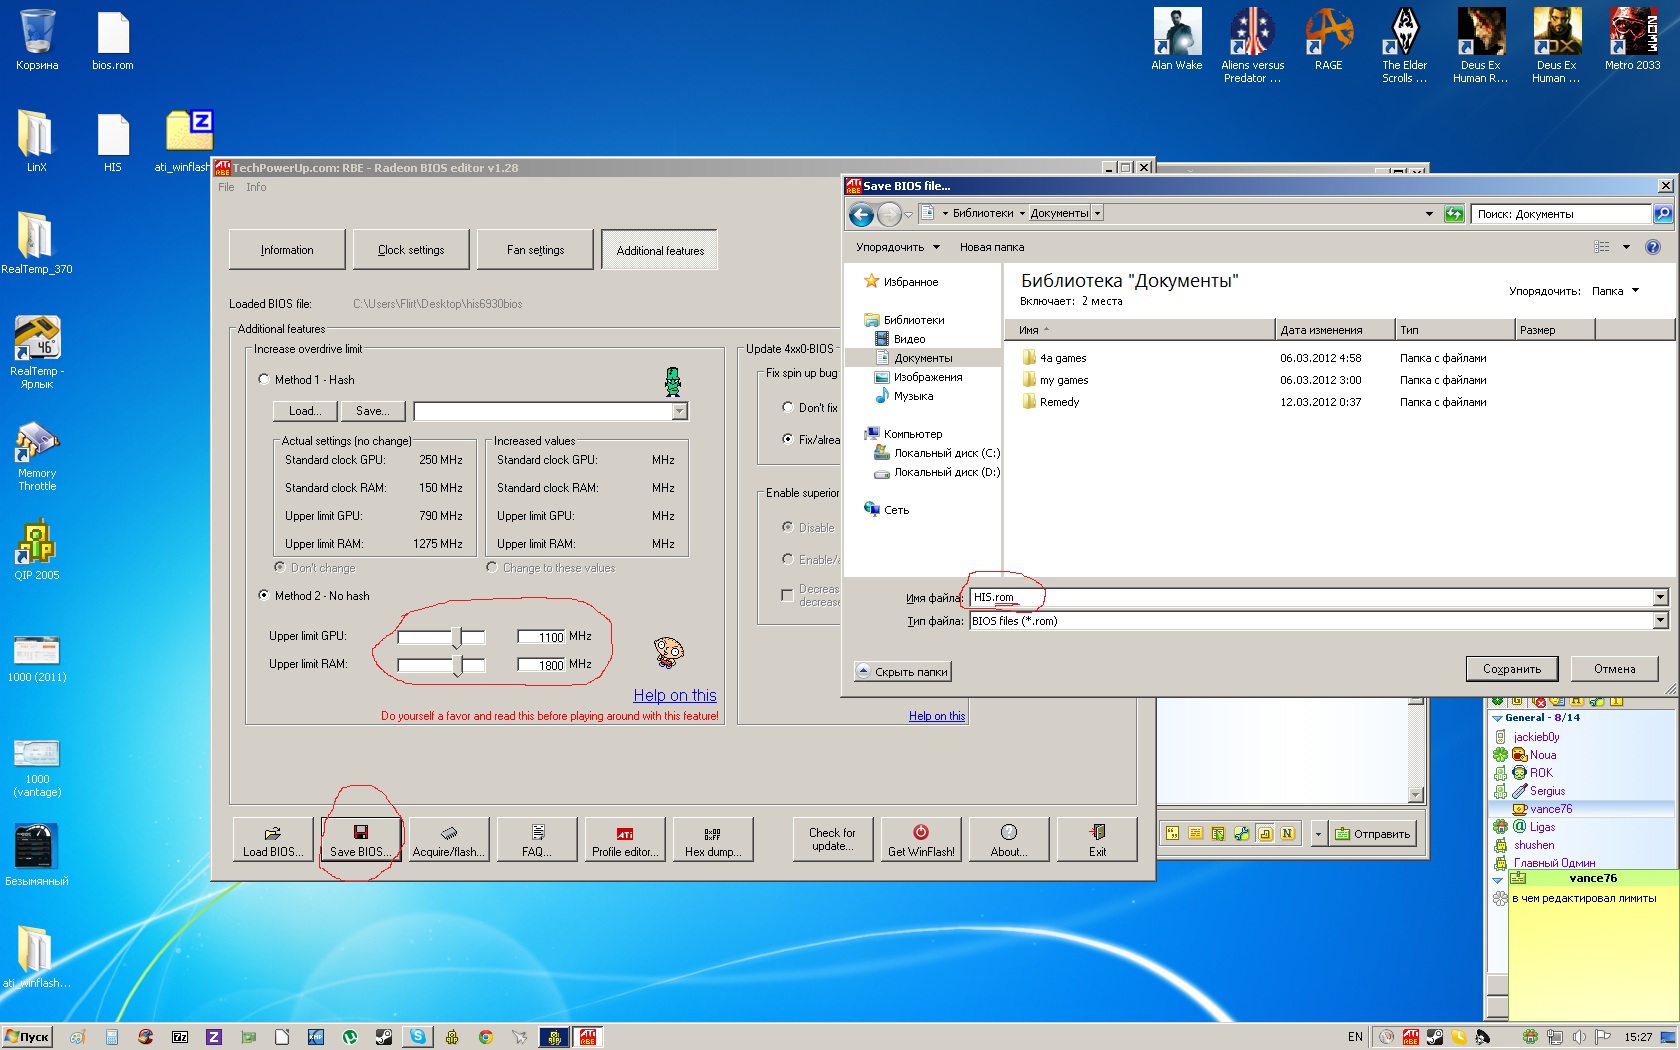Open the ati_winflash zip archive icon

click(x=187, y=141)
